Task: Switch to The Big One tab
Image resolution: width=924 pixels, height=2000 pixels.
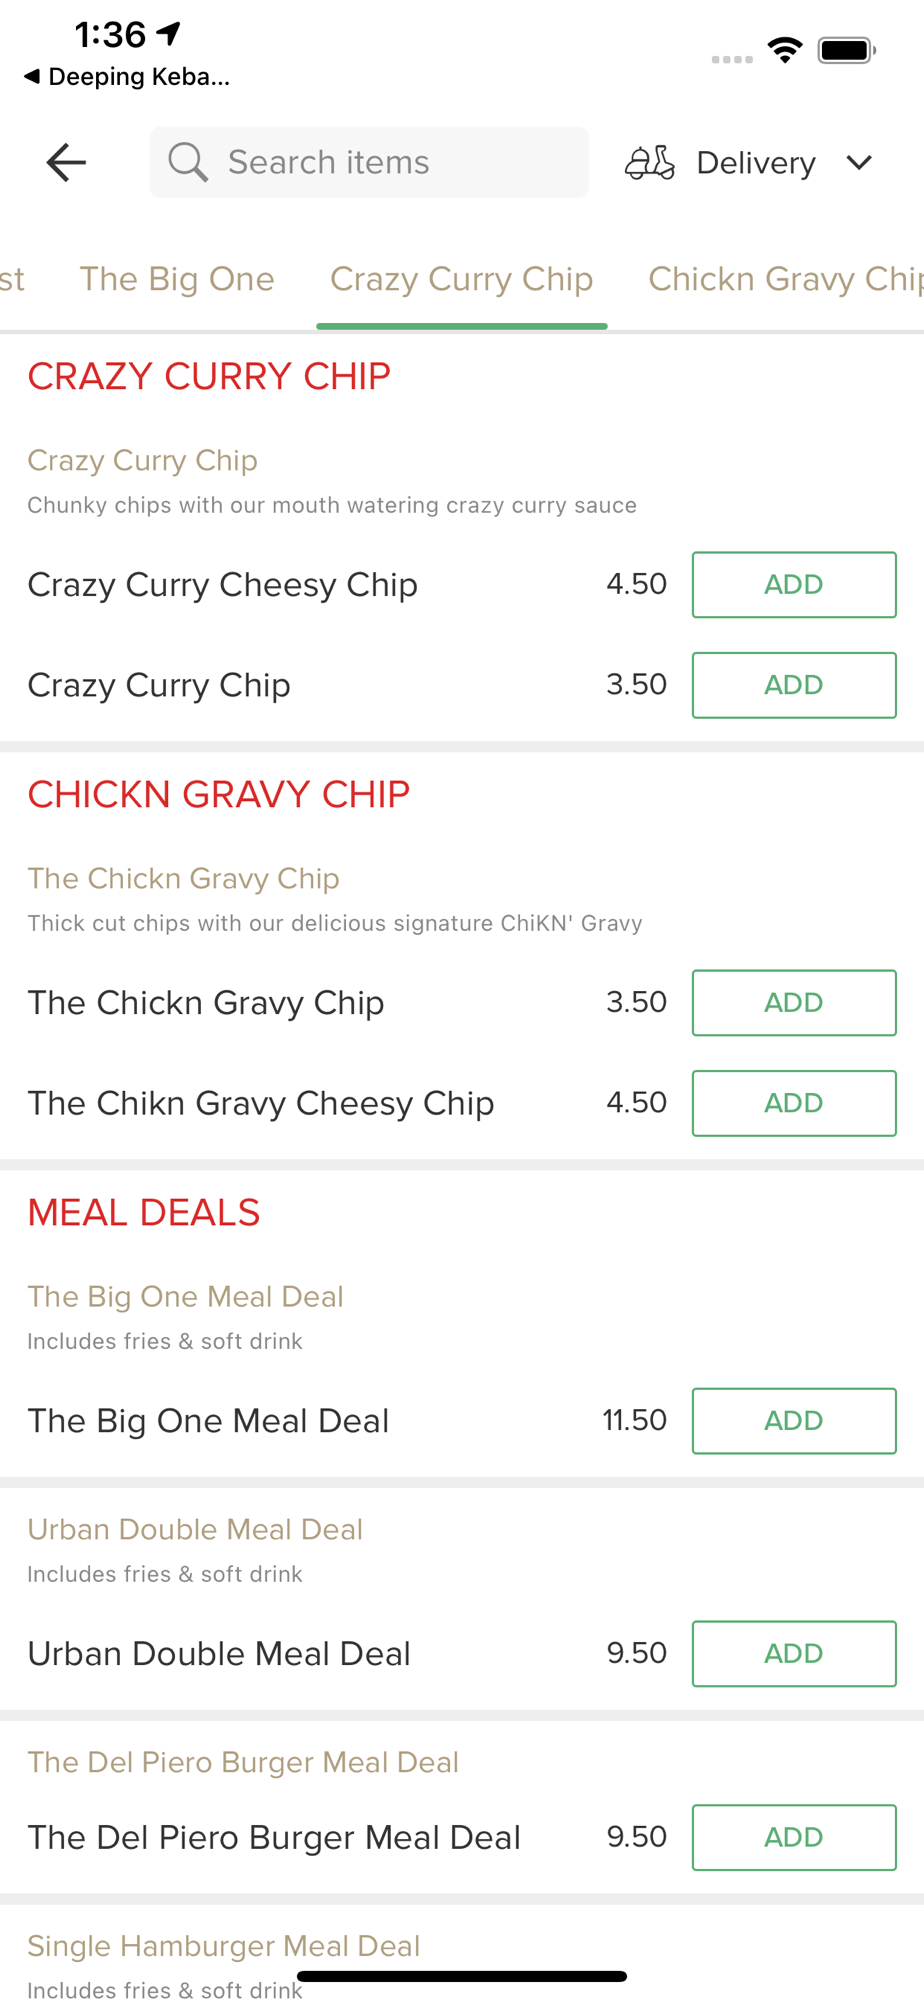Action: (177, 279)
